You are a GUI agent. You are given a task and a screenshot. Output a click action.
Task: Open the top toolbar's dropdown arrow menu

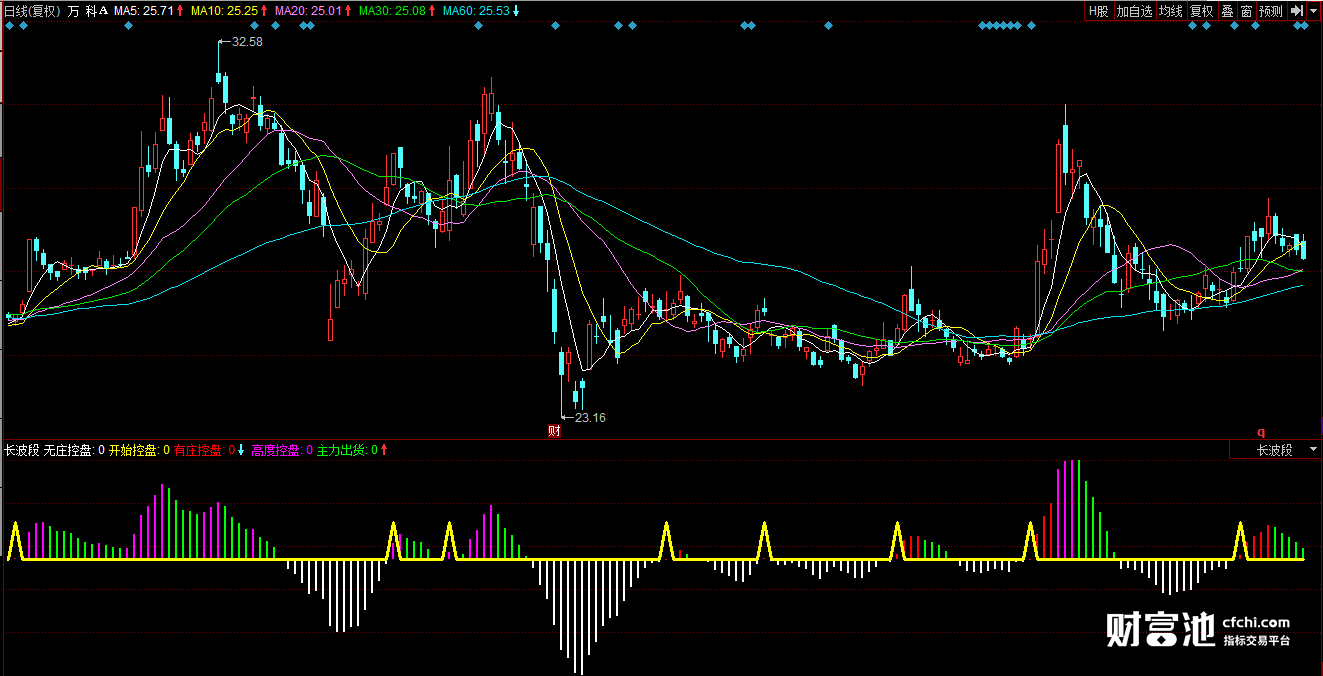(1313, 11)
